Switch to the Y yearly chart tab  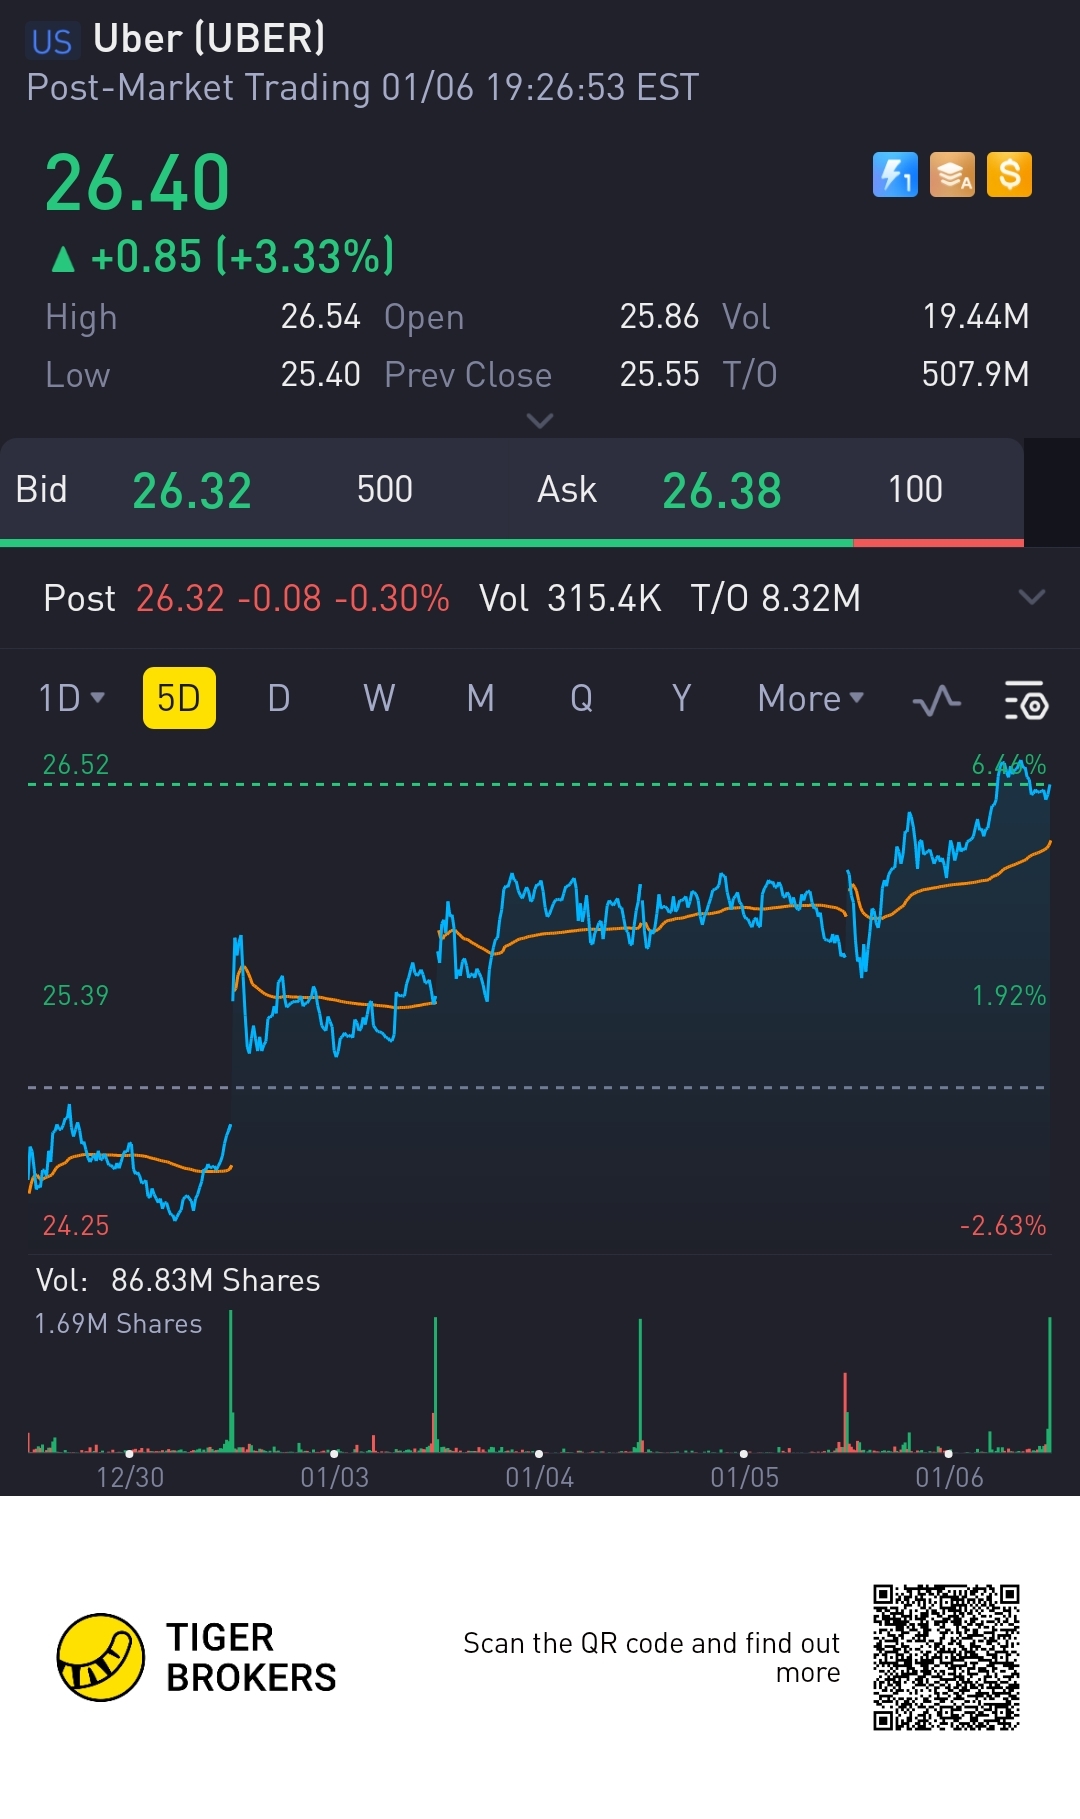[x=681, y=698]
